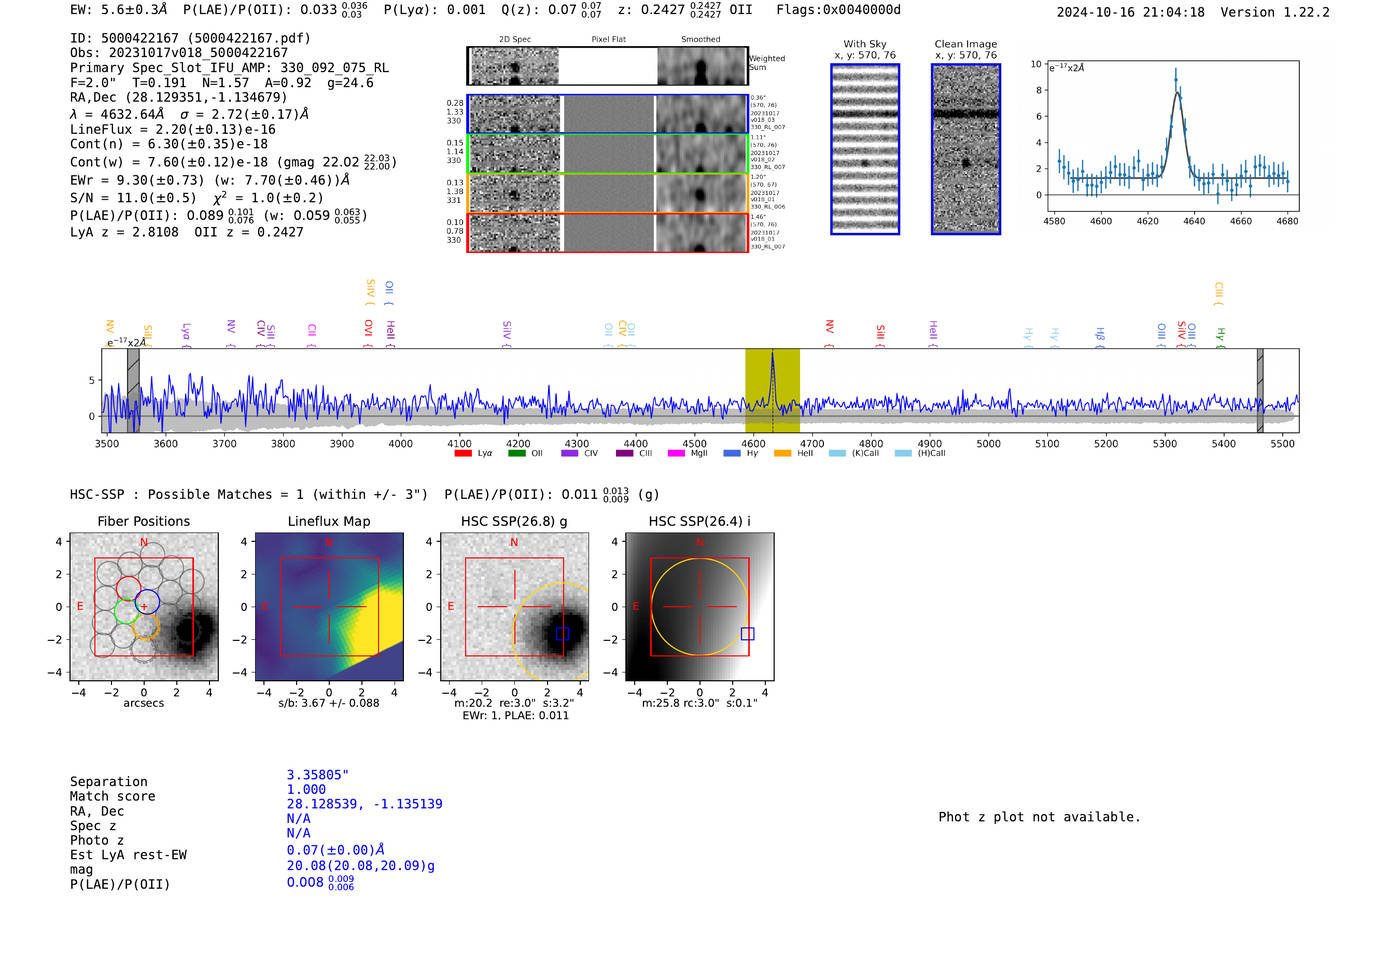Click the red Lyα legend swatch

(462, 454)
